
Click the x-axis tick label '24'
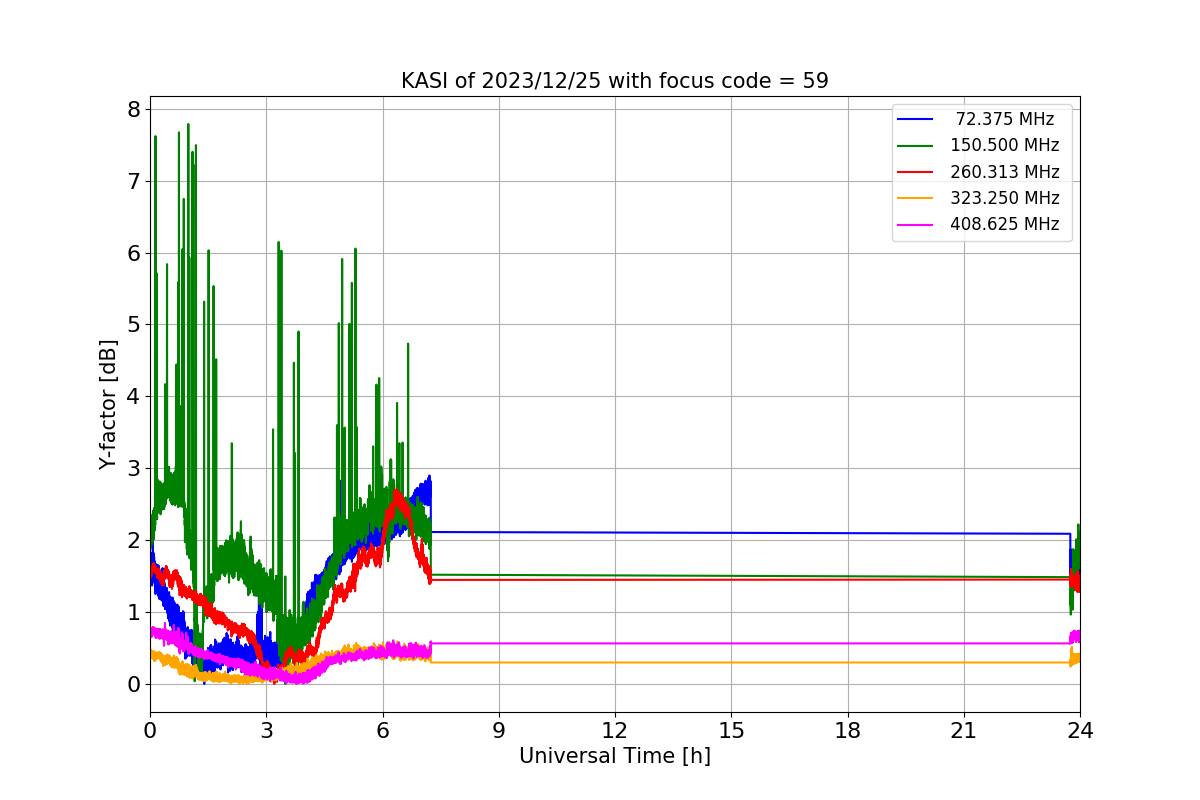pos(1080,731)
